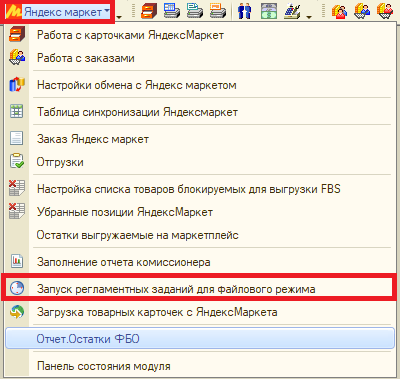Click the orange filing cabinet toolbar icon
The image size is (400, 379).
(x=149, y=11)
